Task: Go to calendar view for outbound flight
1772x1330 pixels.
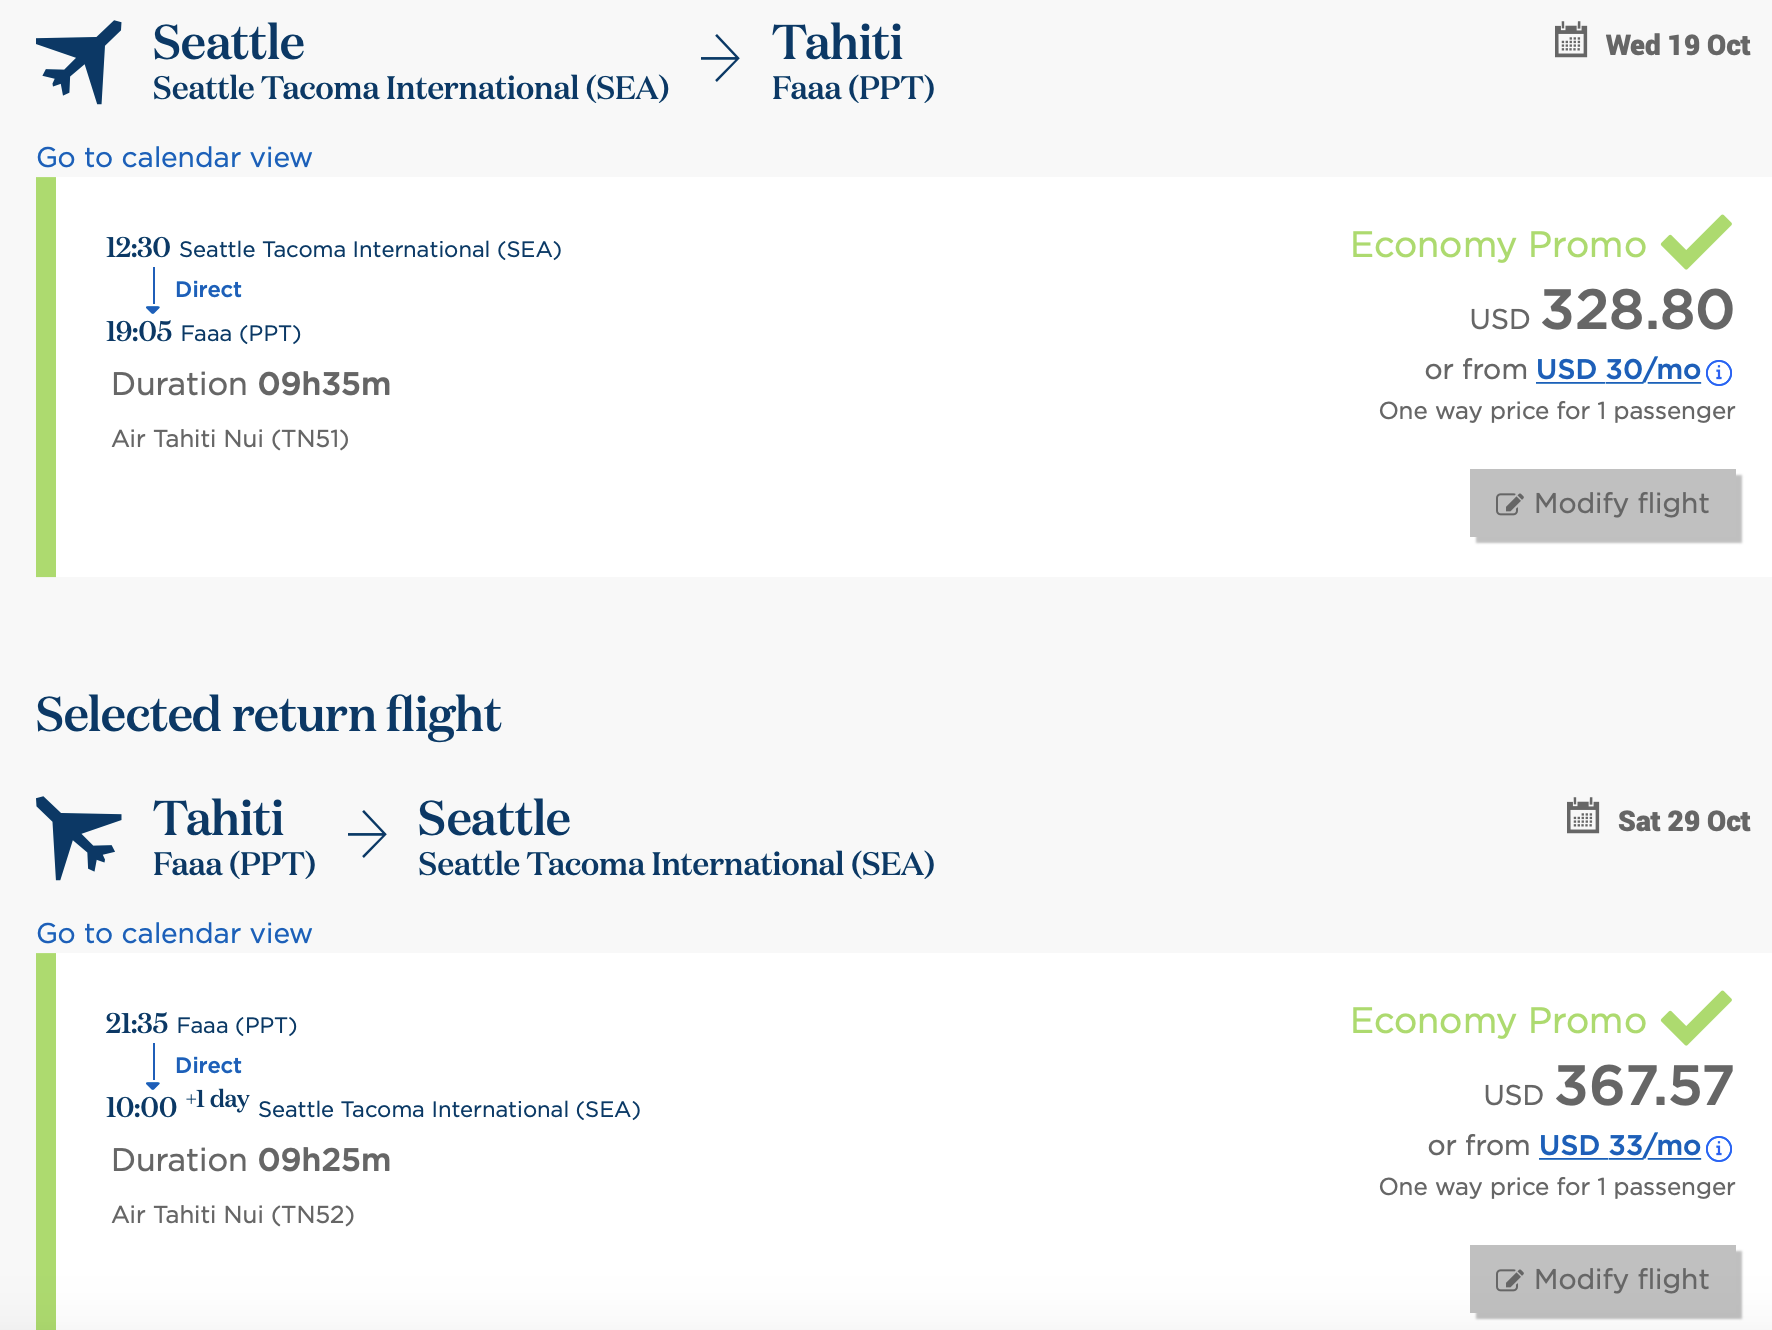Action: pos(174,158)
